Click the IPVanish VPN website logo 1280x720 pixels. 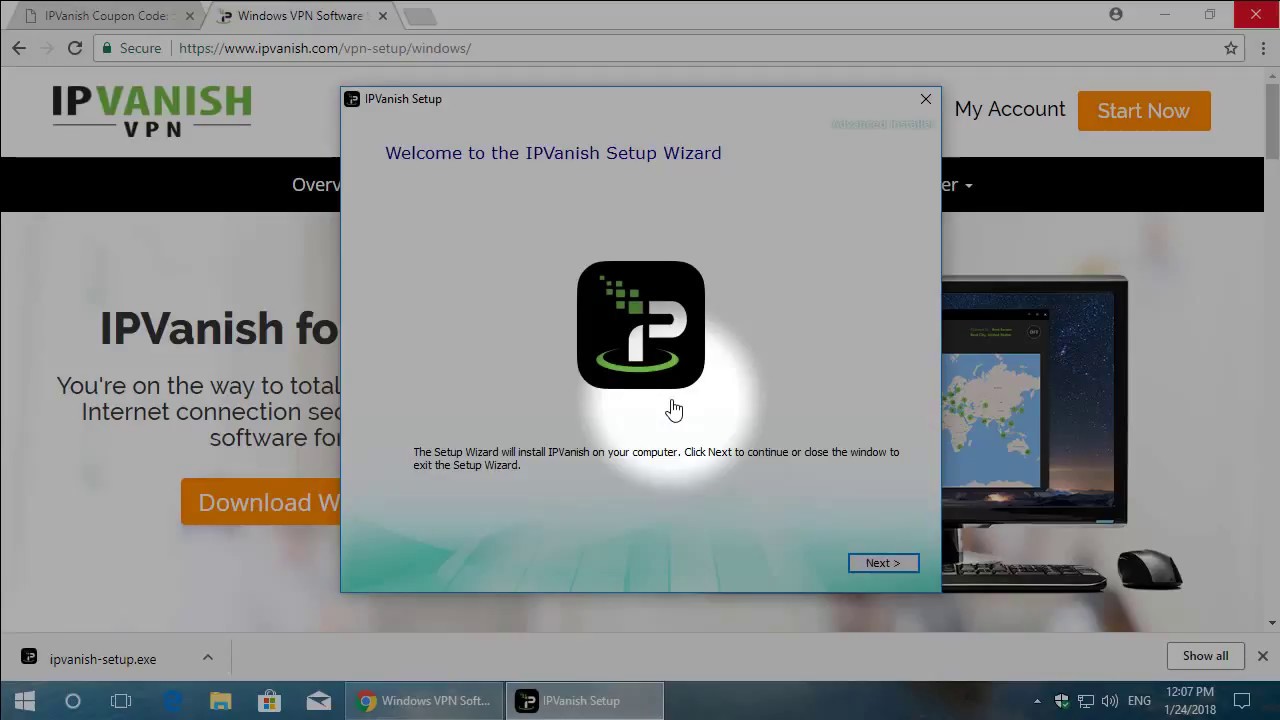(152, 111)
